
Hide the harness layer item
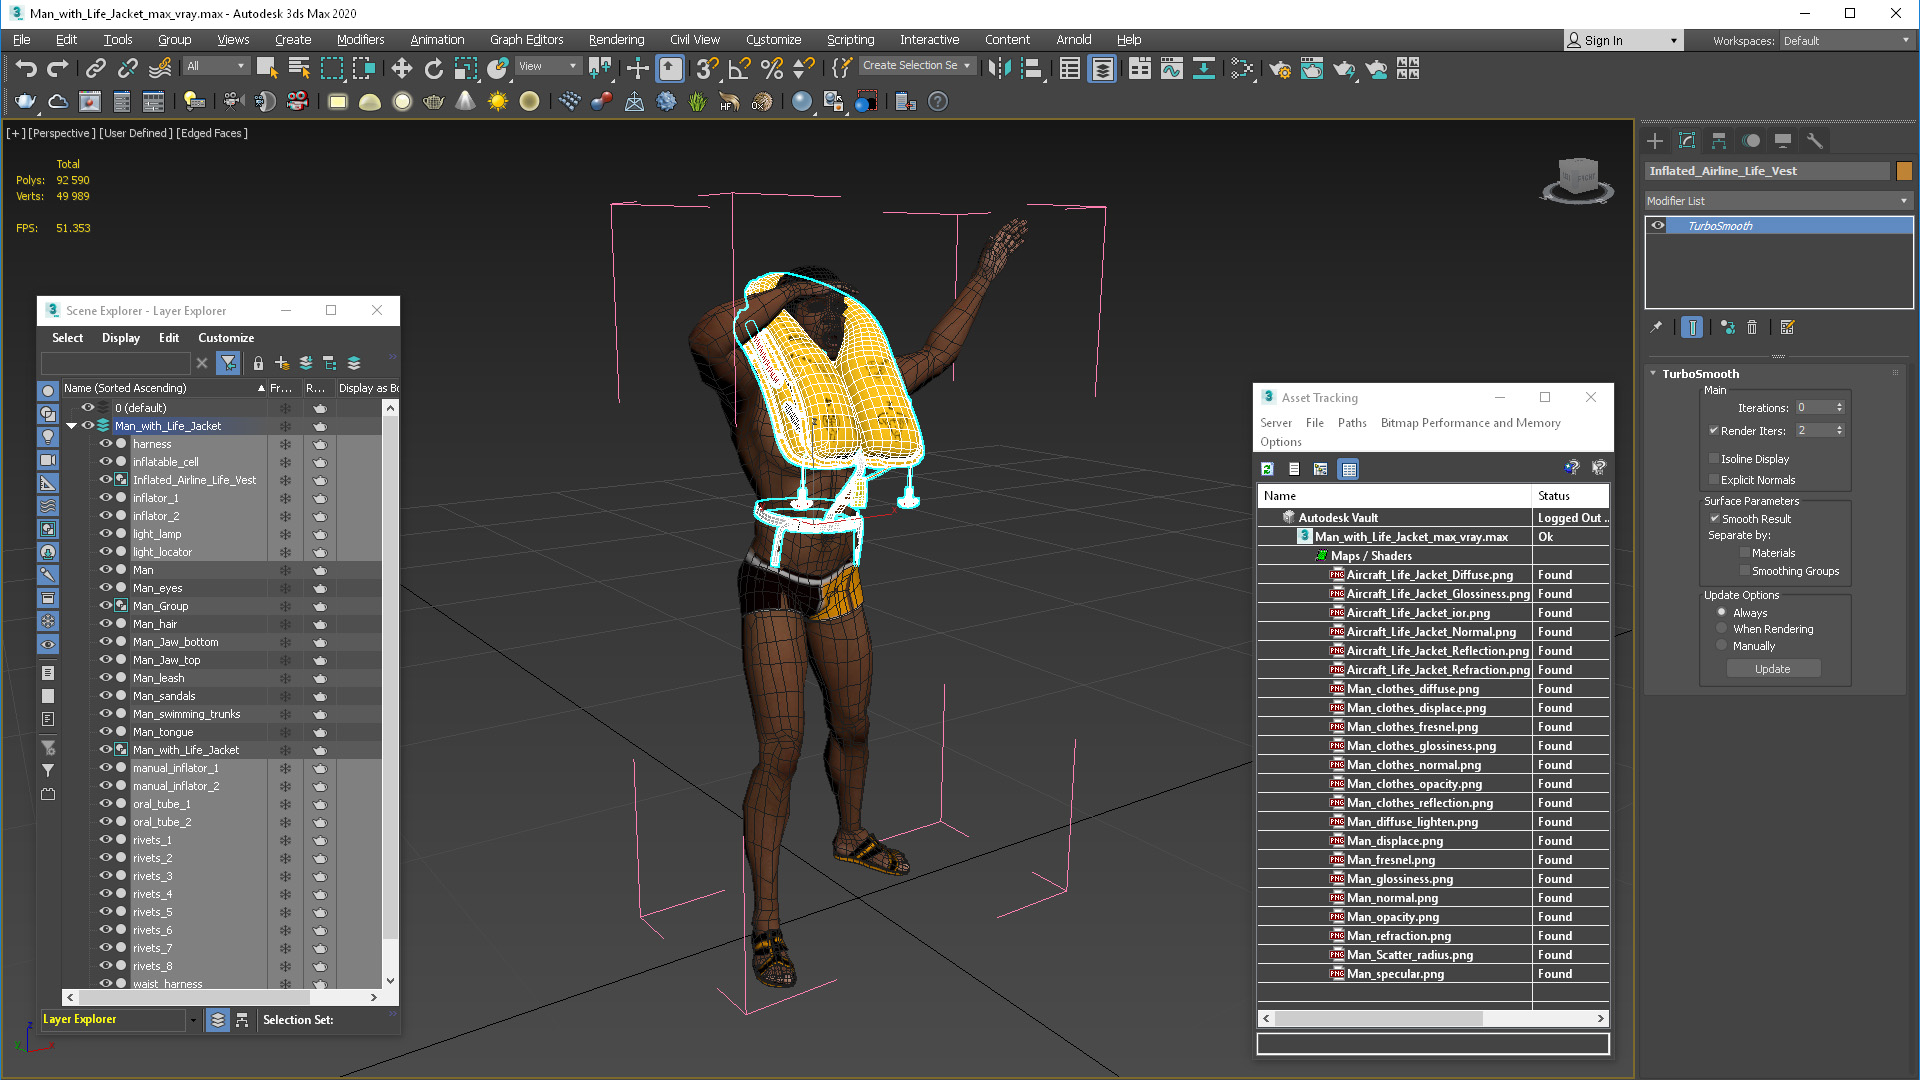105,444
